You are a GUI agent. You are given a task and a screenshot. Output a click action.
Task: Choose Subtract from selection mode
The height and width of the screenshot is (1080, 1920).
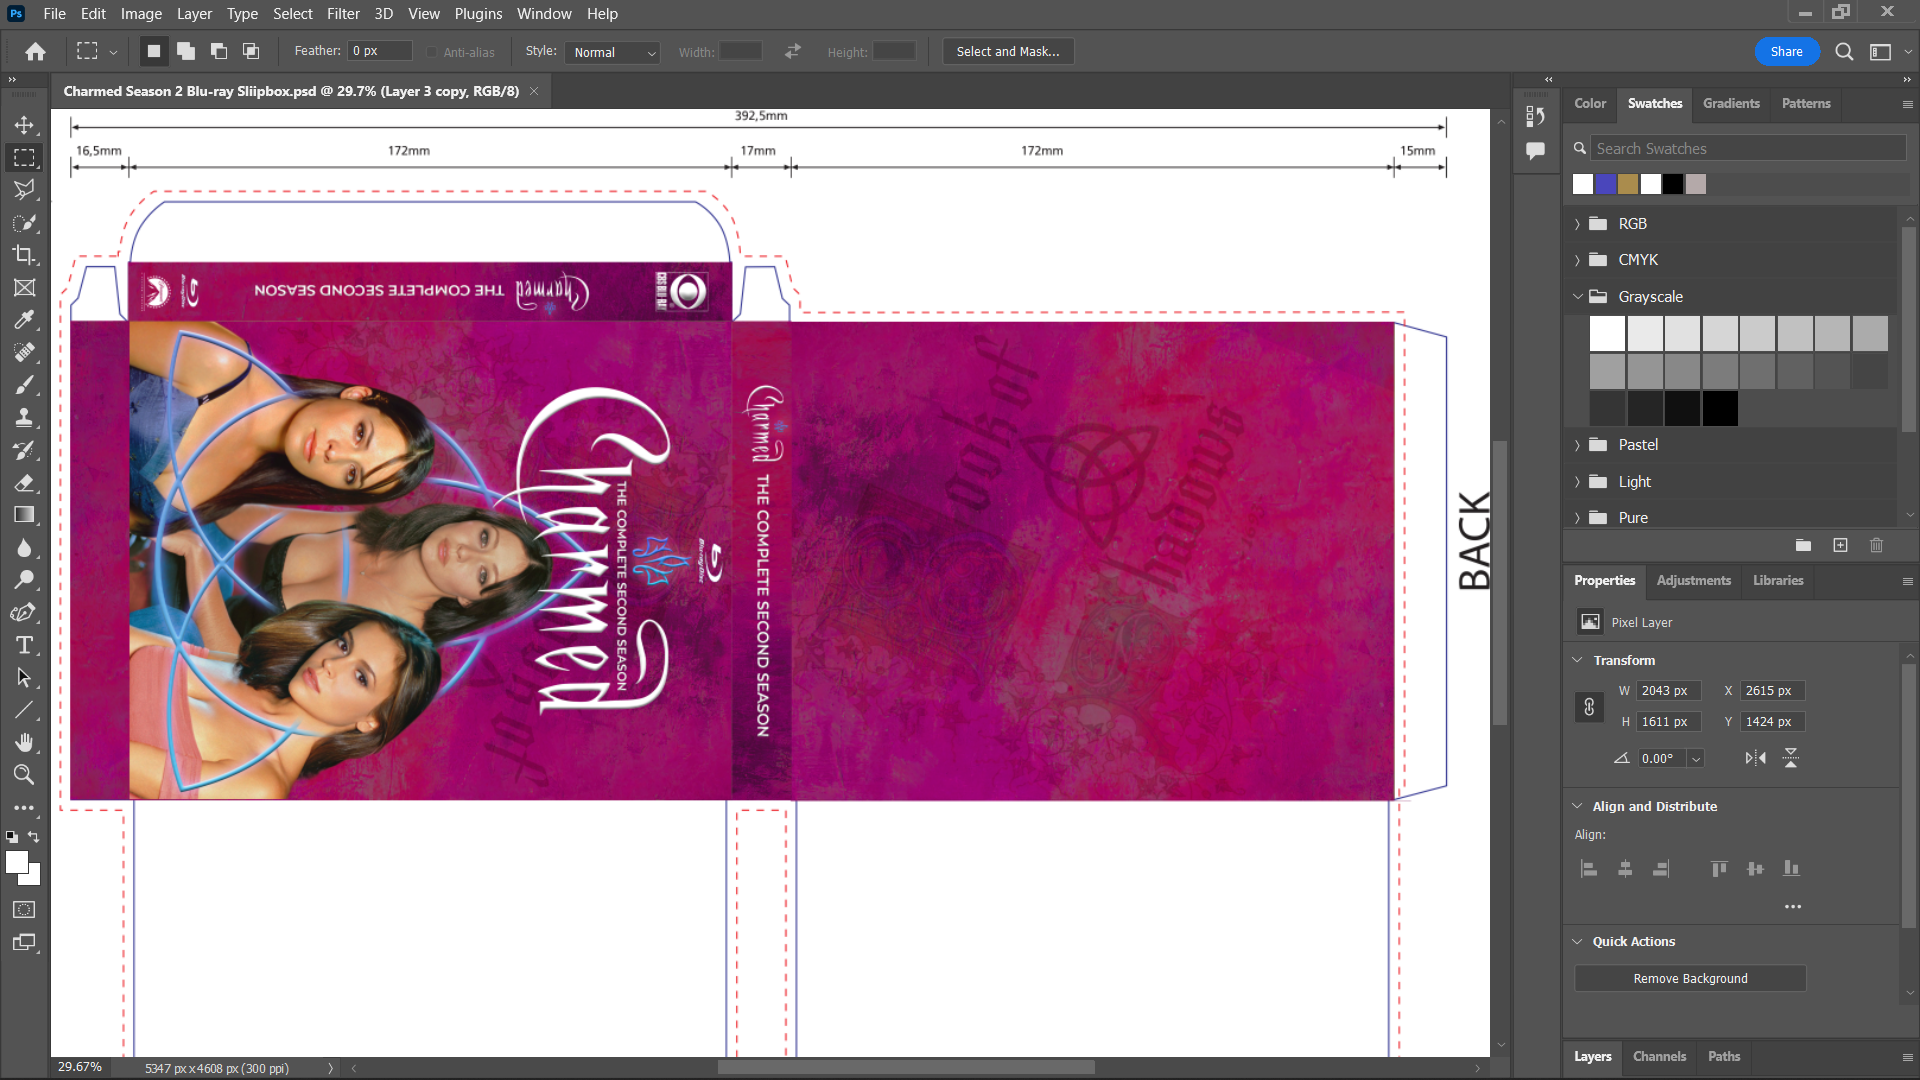(x=219, y=51)
